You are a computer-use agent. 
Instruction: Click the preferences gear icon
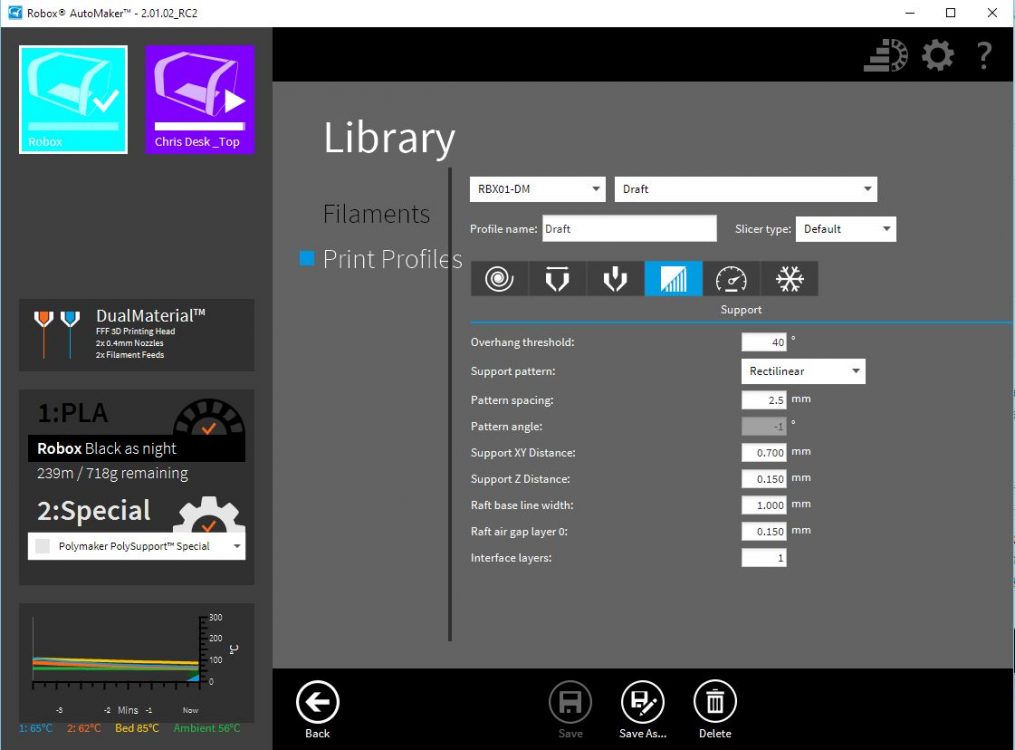point(937,56)
